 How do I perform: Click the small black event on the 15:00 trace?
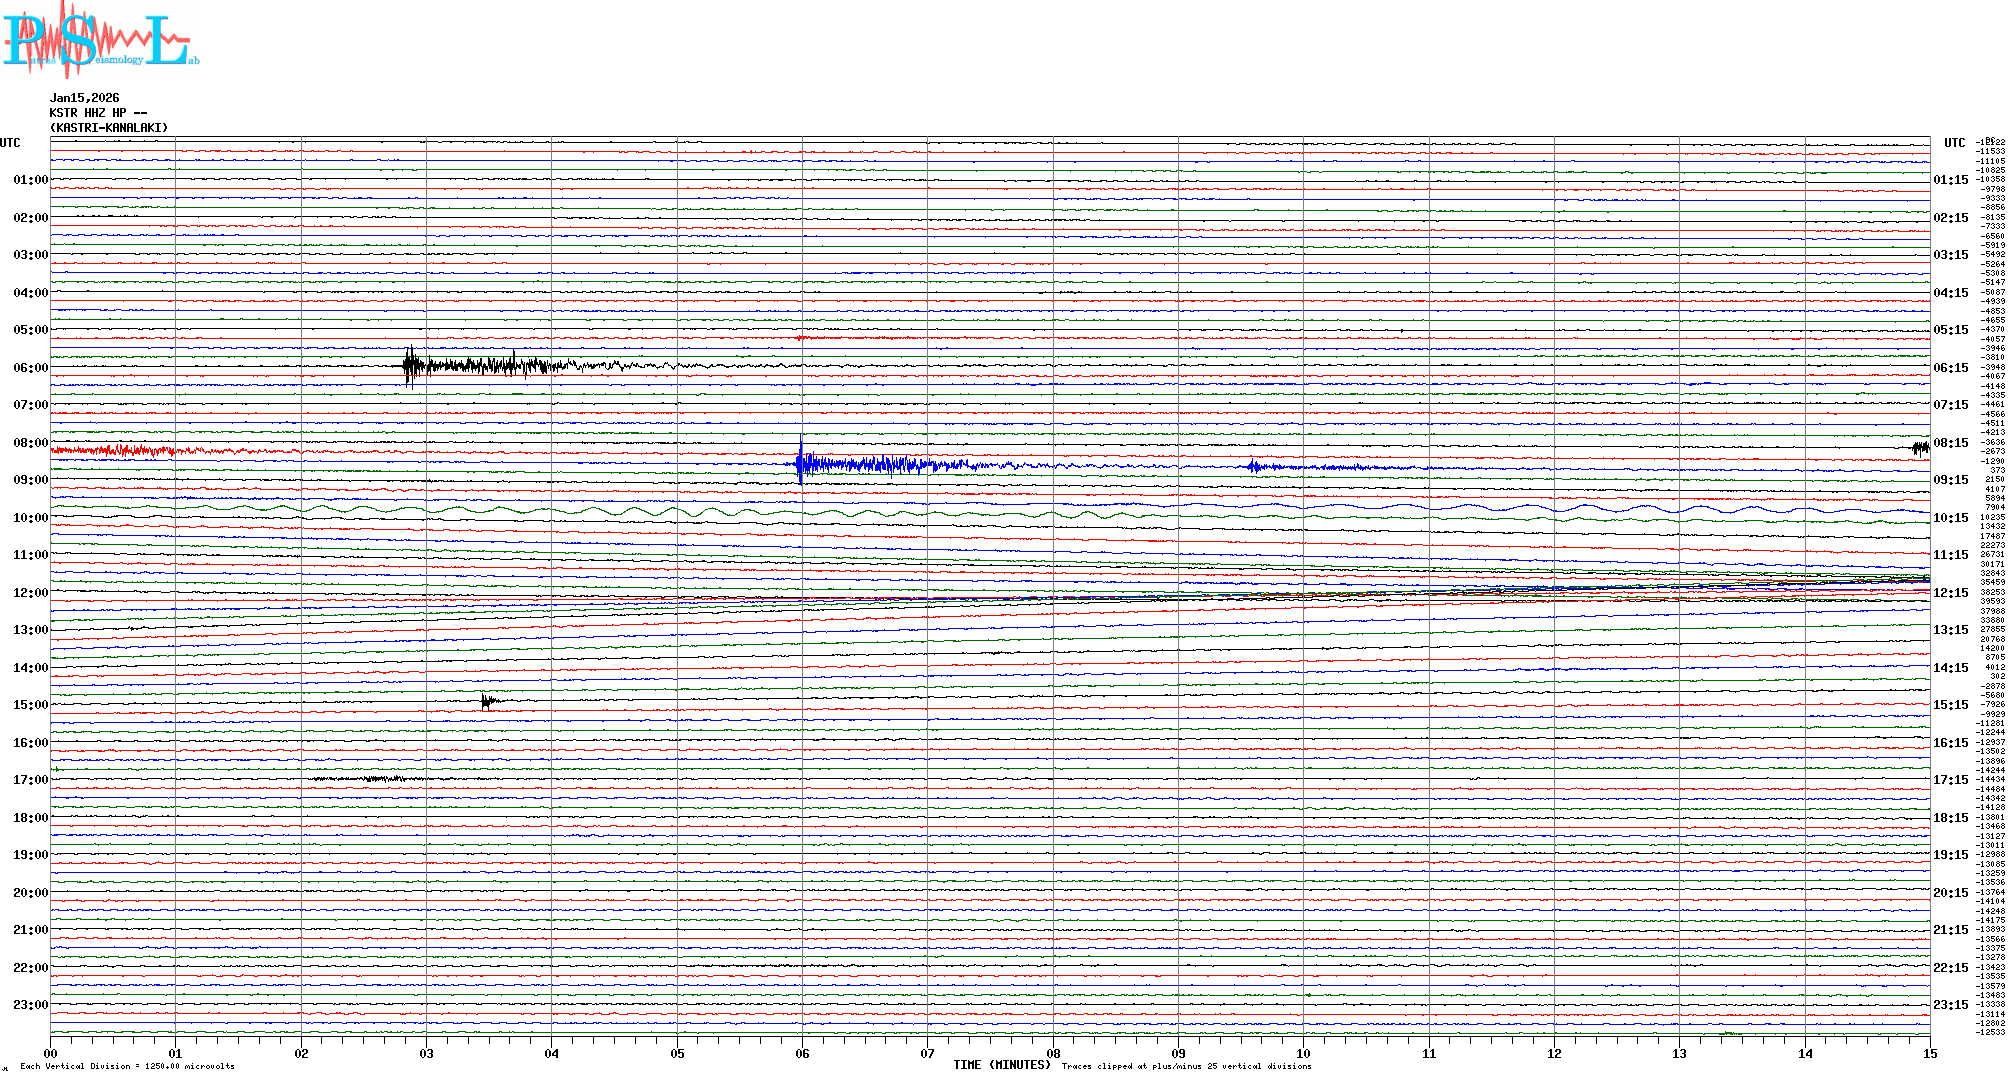pyautogui.click(x=487, y=701)
